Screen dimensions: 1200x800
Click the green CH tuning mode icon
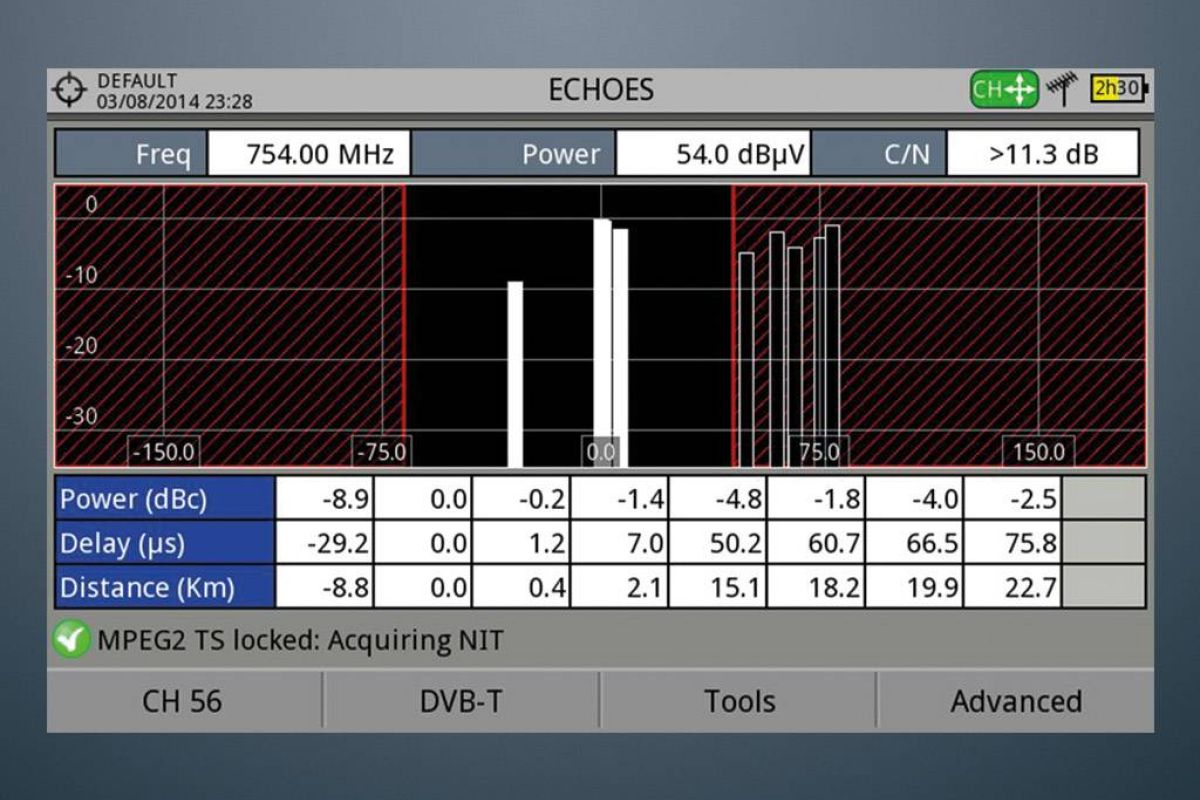click(1004, 90)
